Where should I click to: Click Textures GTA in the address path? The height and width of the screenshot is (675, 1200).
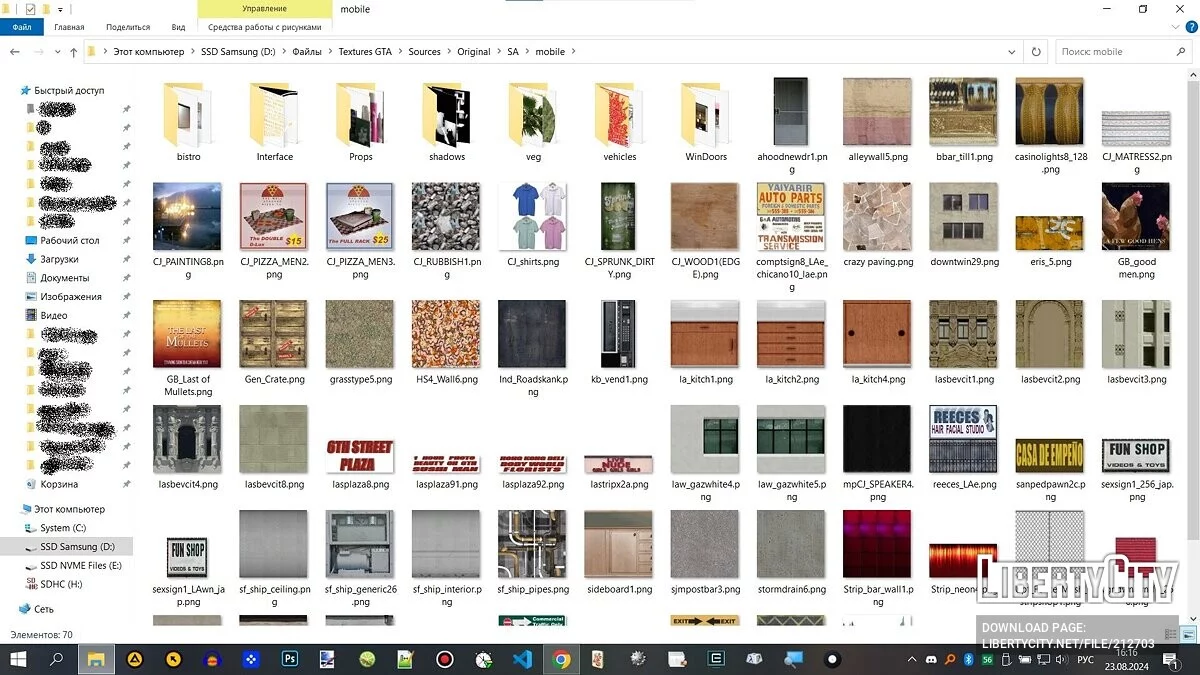[365, 52]
